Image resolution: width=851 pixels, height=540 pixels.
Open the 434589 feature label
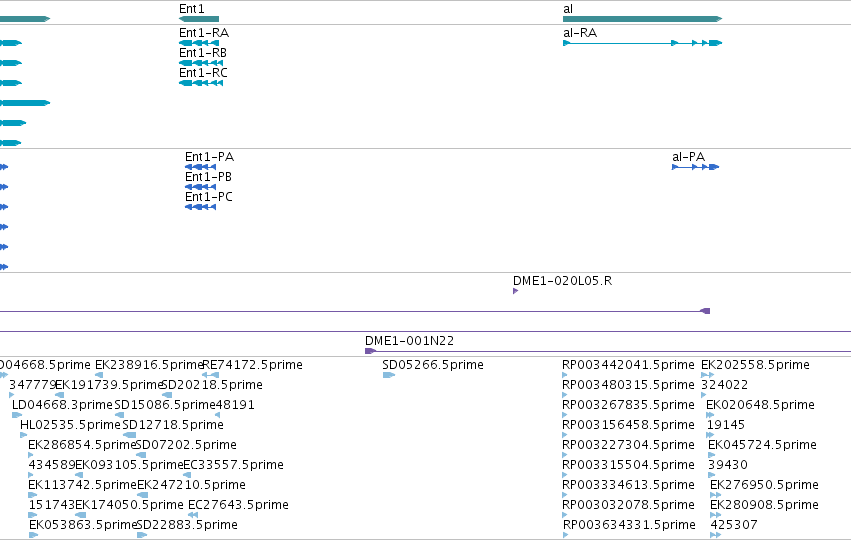pyautogui.click(x=52, y=465)
